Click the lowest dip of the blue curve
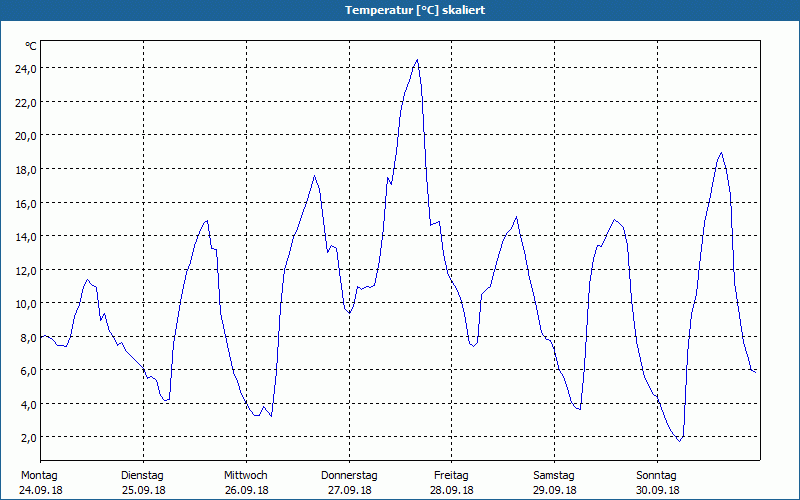Screen dimensions: 800x500 (x=679, y=441)
